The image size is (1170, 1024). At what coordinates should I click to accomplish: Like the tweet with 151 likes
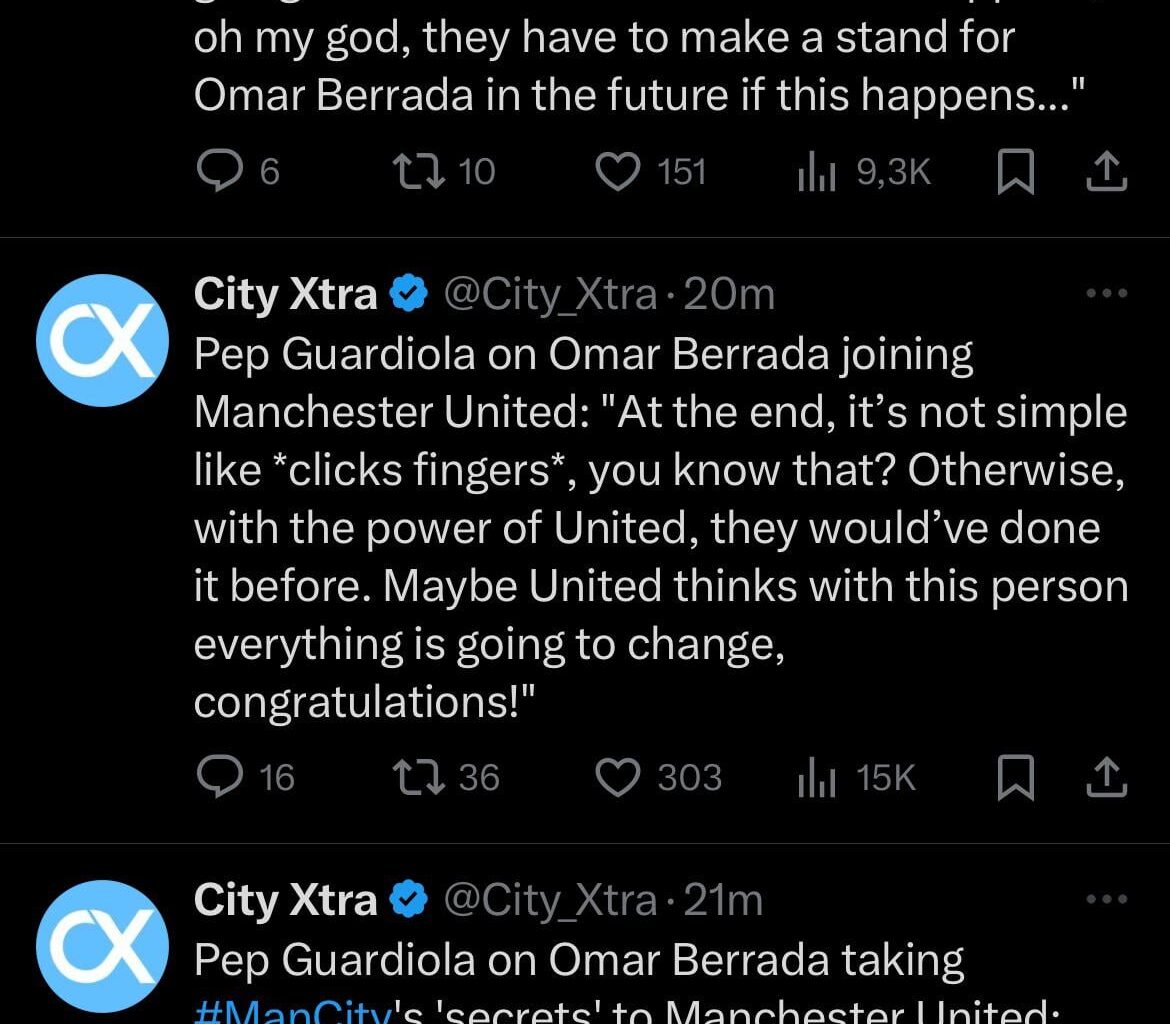click(x=618, y=171)
